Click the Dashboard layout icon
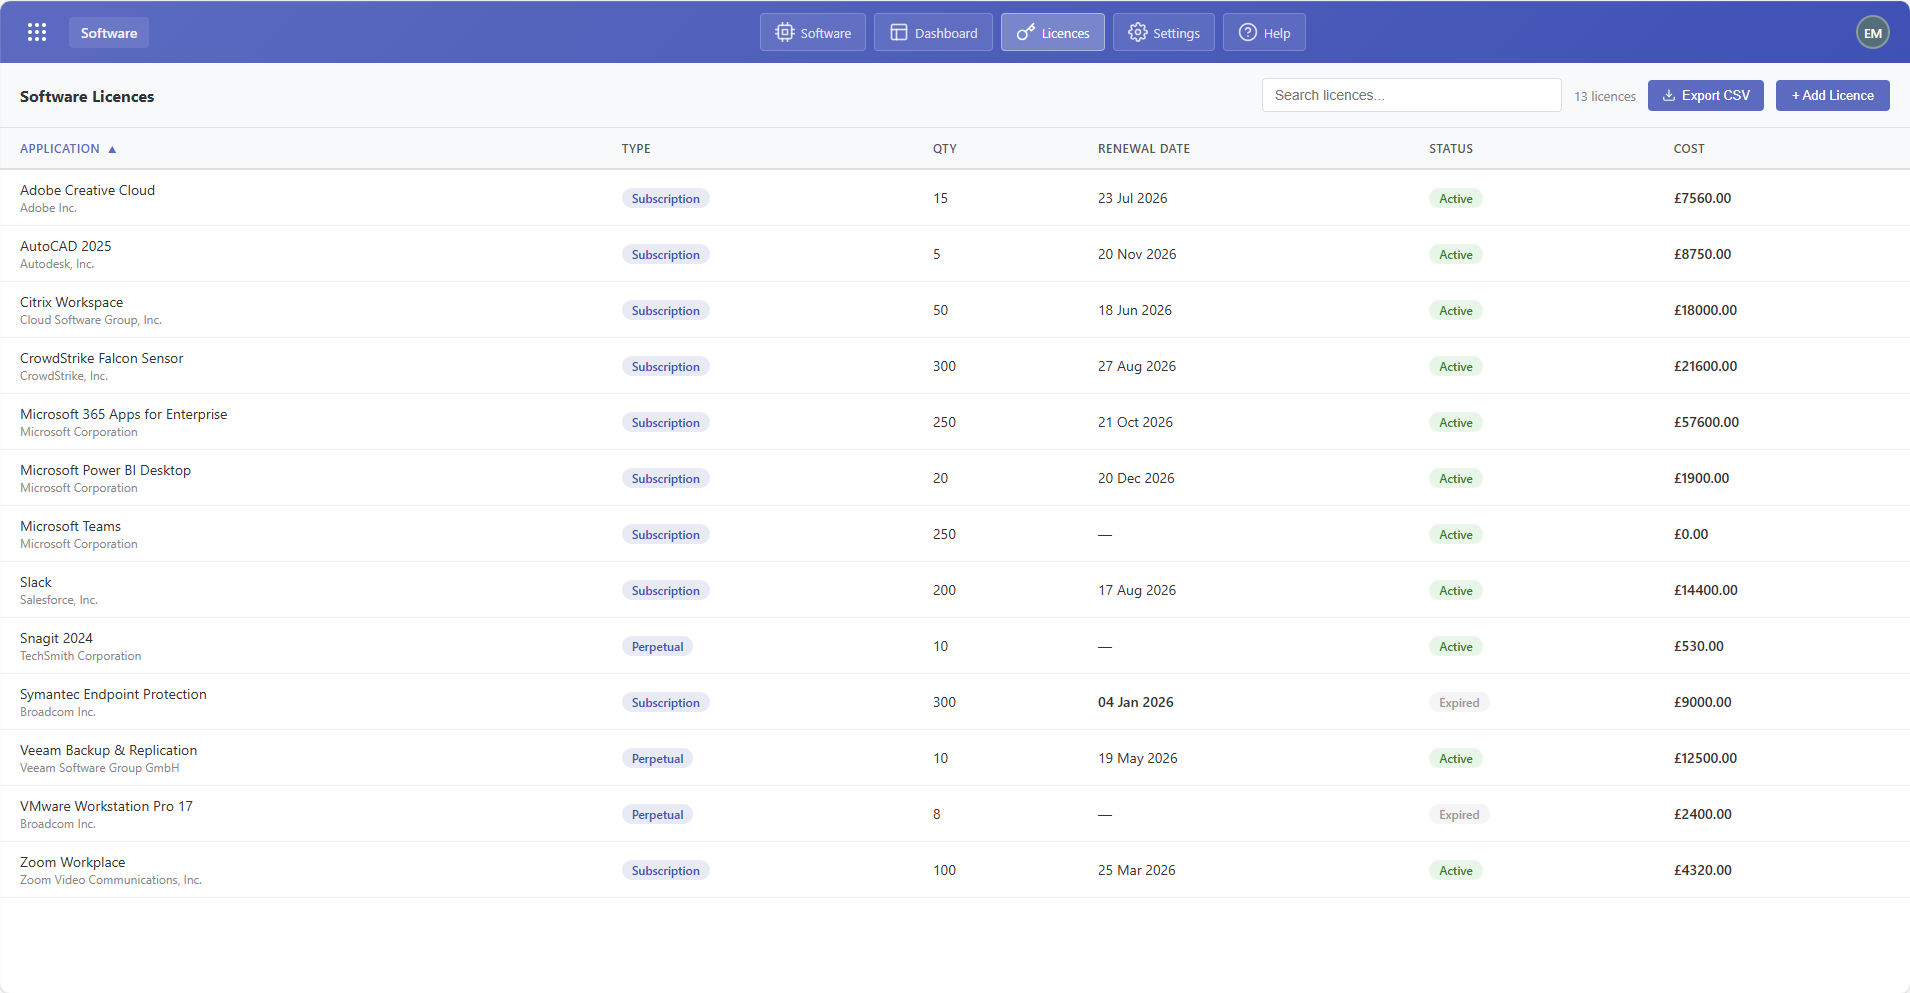Viewport: 1910px width, 993px height. coord(899,32)
